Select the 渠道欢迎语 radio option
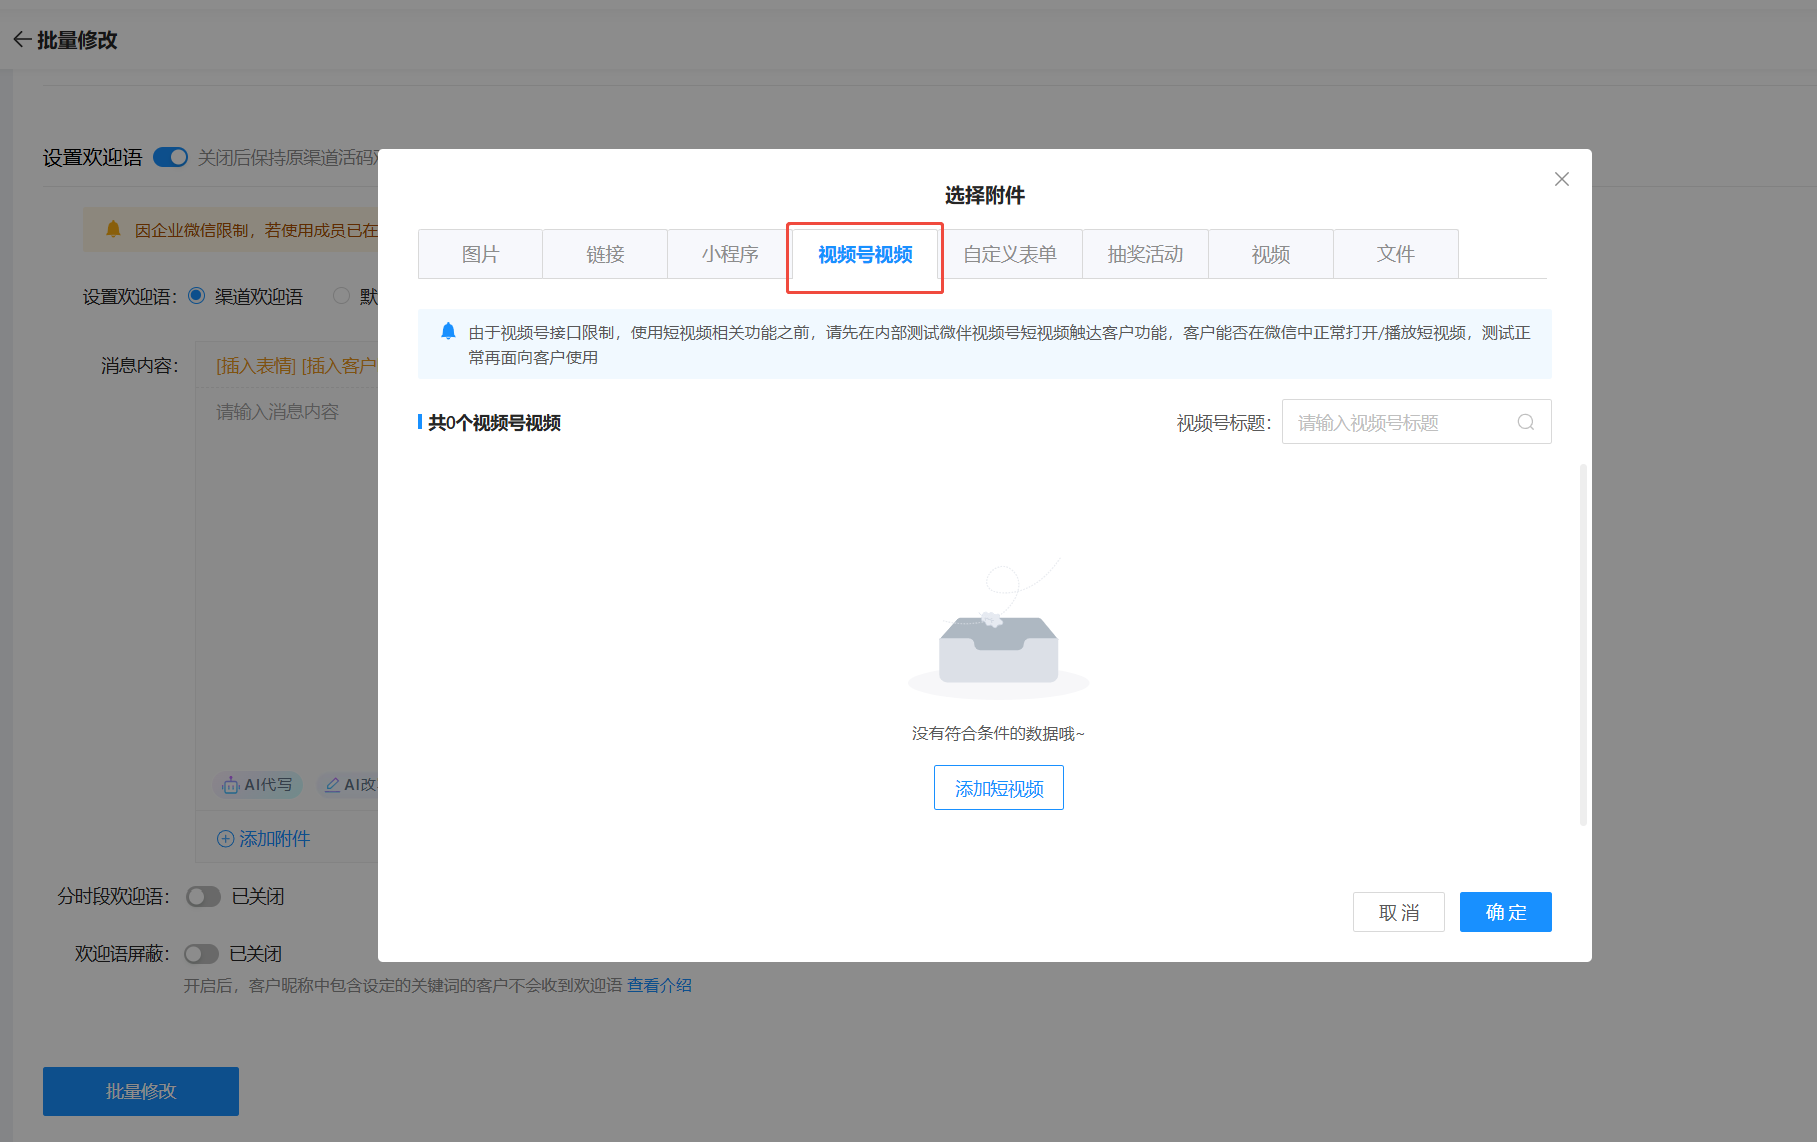The image size is (1817, 1142). (x=197, y=296)
